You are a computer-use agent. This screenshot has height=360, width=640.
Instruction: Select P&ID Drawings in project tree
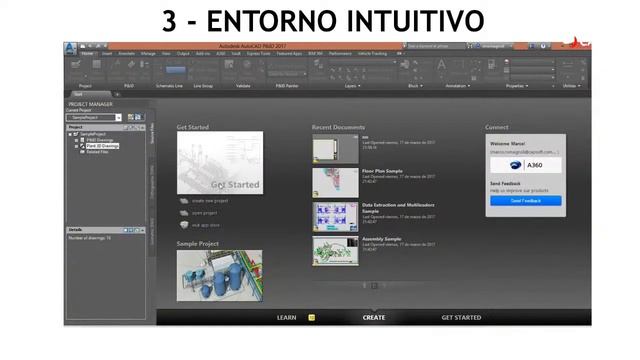[x=100, y=140]
